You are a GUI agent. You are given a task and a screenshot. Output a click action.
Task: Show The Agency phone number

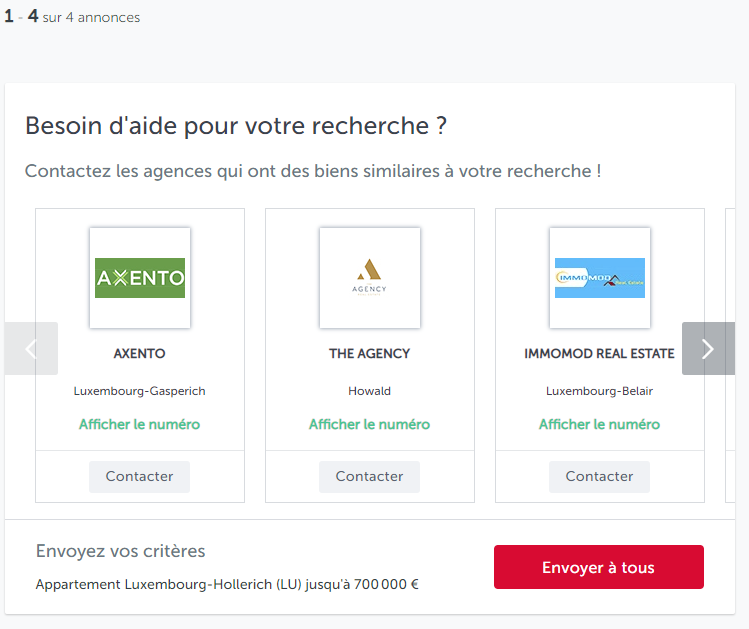click(x=369, y=424)
